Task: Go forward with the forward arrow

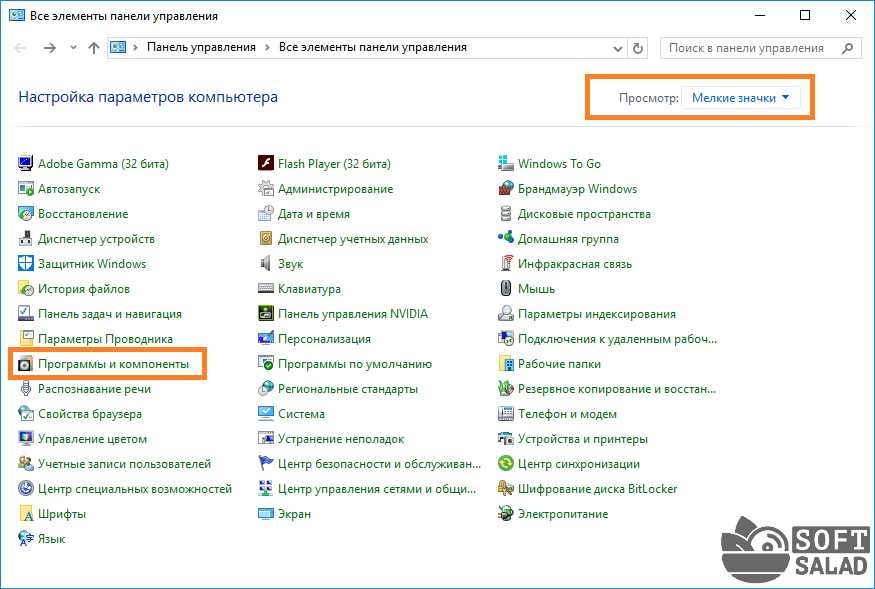Action: 50,48
